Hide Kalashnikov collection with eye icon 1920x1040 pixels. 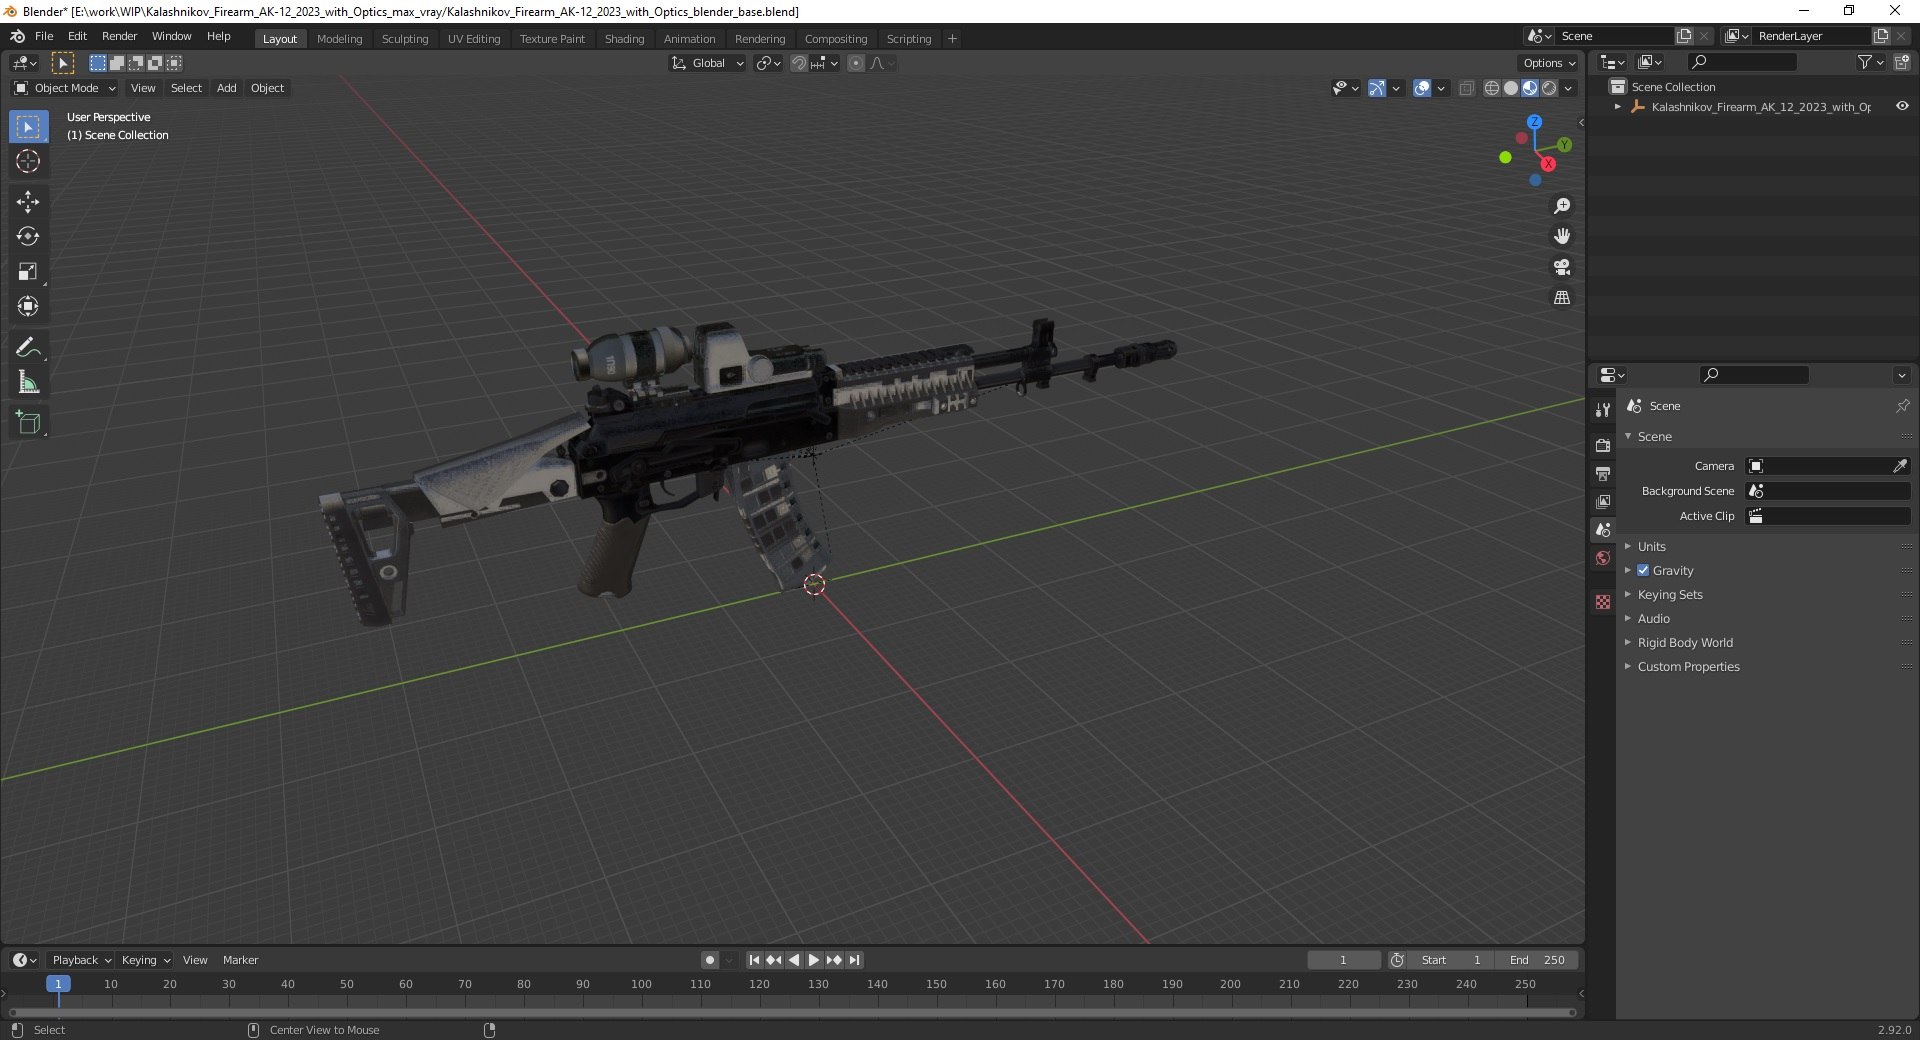[1902, 106]
